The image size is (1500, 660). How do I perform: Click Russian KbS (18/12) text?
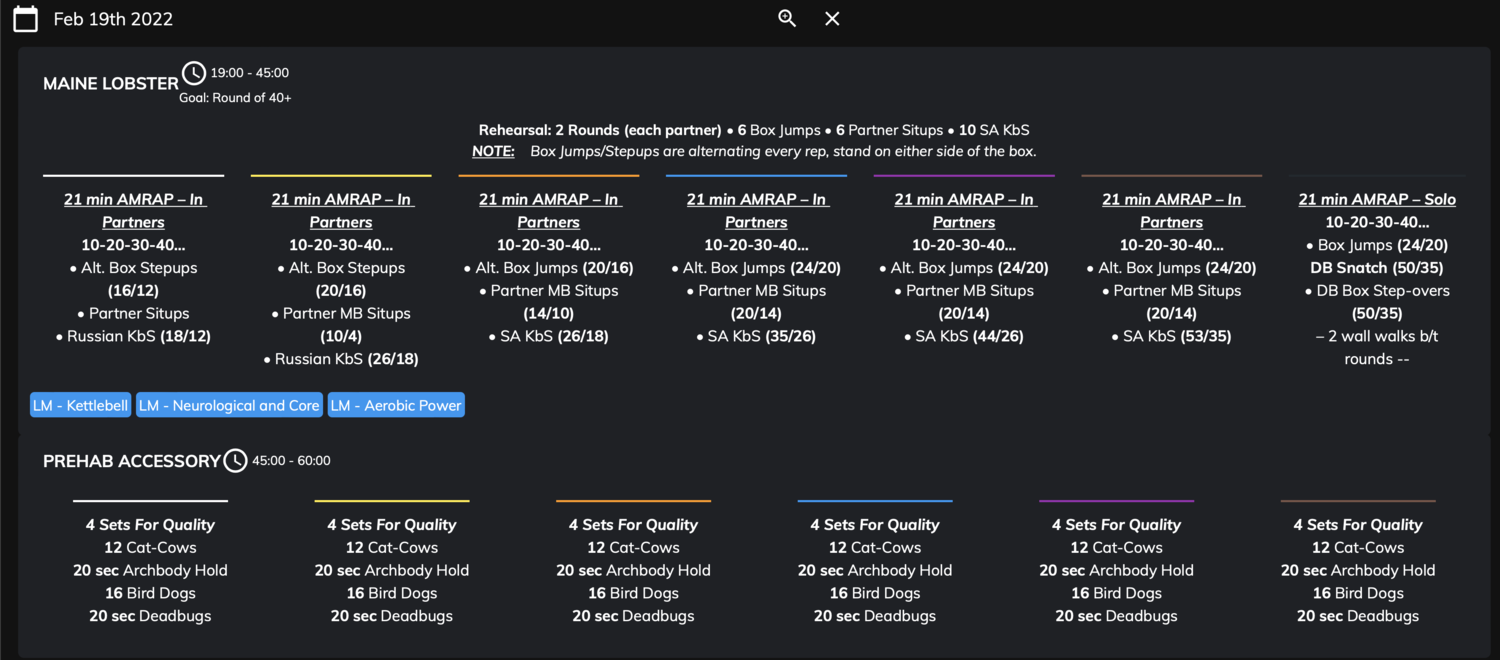(133, 336)
